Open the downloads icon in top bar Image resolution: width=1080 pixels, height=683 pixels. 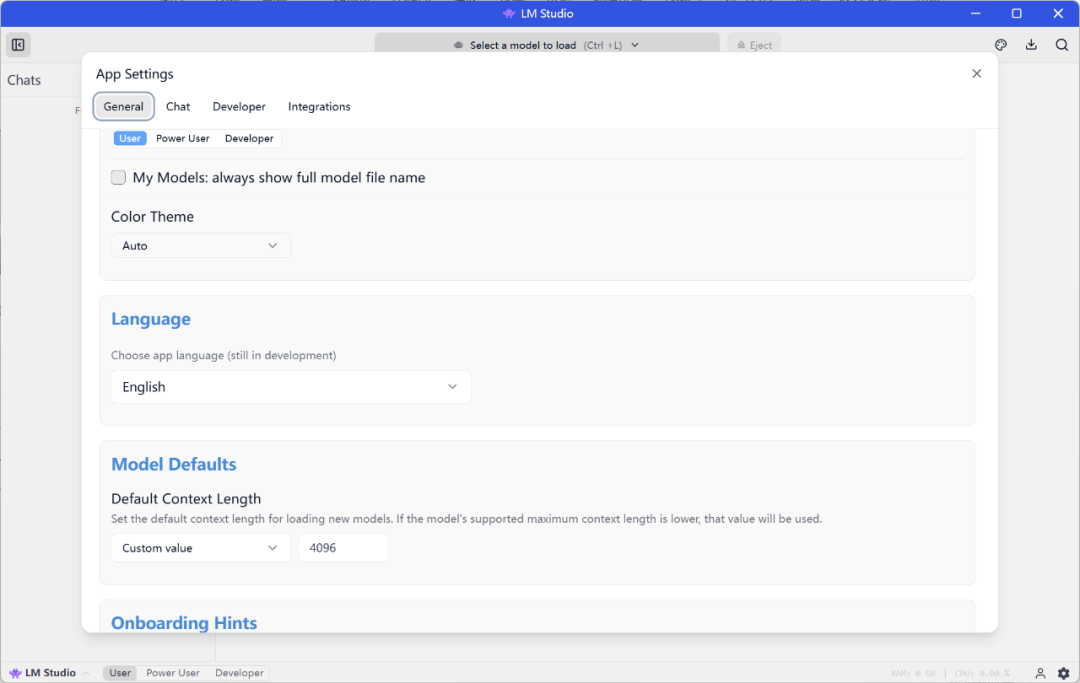click(1031, 45)
